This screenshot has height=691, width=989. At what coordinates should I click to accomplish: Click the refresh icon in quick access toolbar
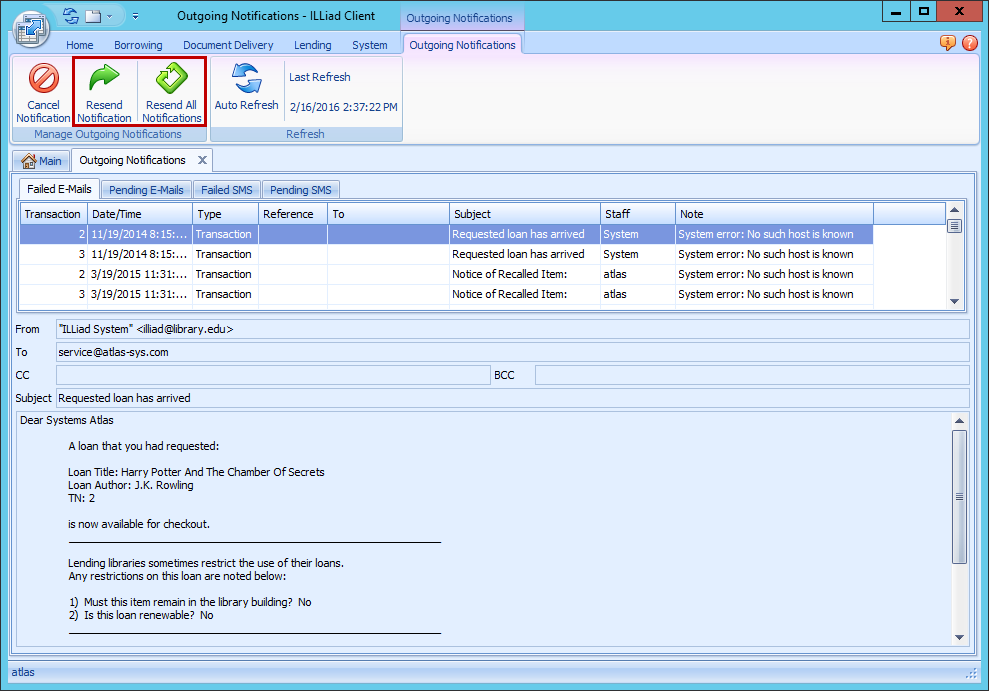[70, 16]
